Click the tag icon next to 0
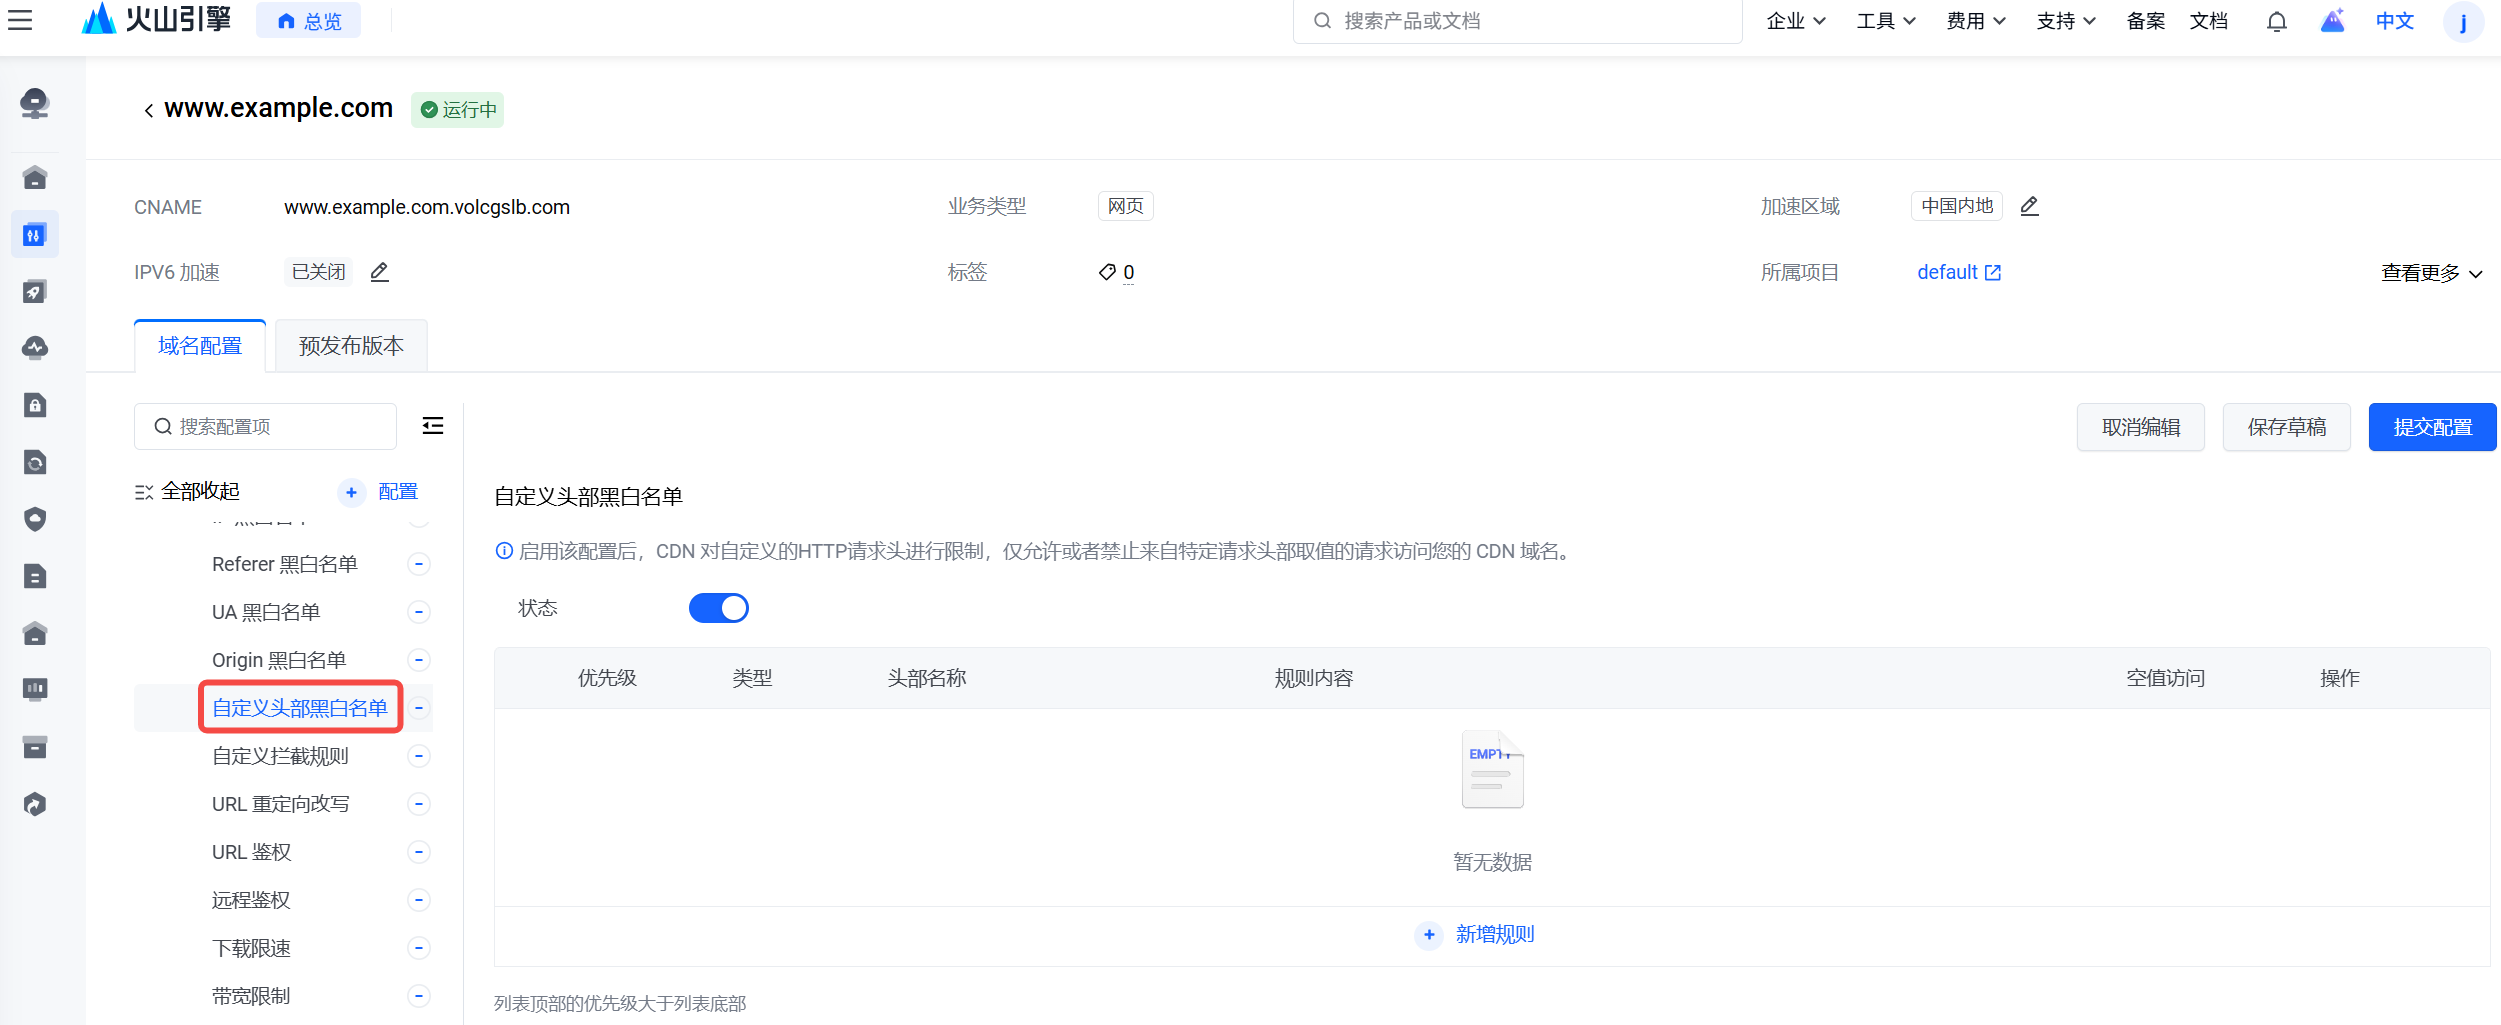Screen dimensions: 2501x1025 point(1106,272)
